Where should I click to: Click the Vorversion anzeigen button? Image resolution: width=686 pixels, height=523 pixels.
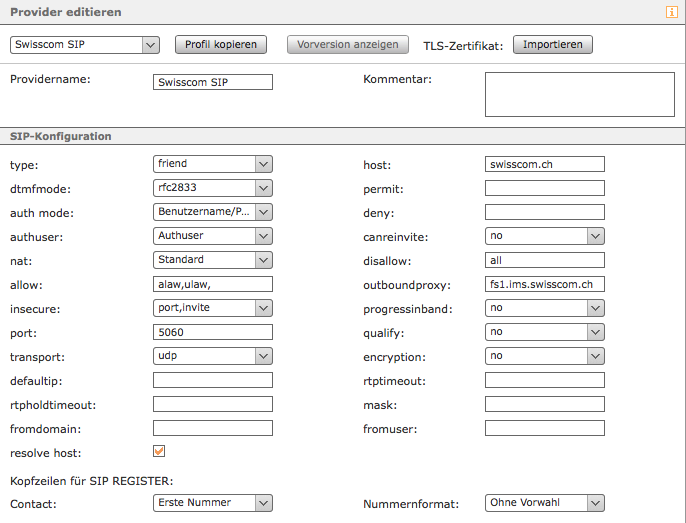347,44
